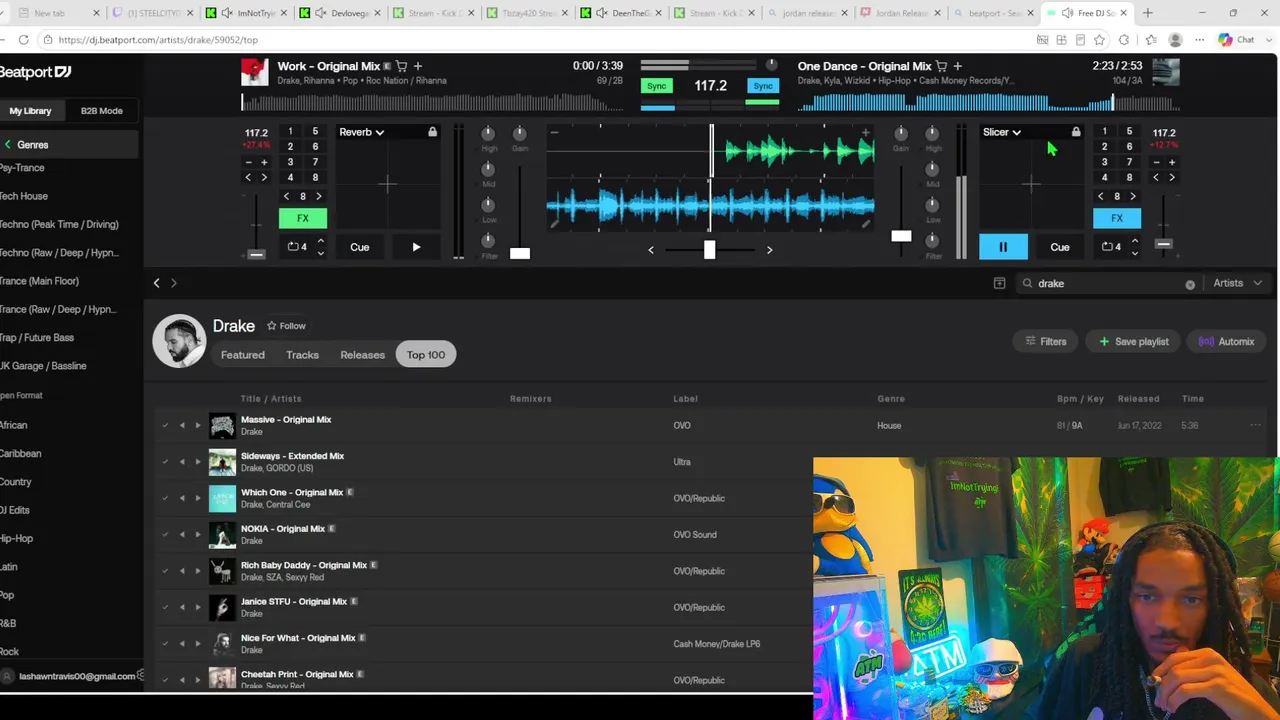1280x720 pixels.
Task: Zoom out the center waveform
Action: 554,132
